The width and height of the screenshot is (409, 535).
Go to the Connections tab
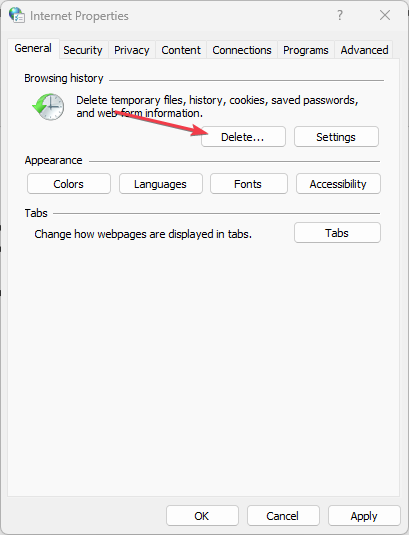(242, 50)
